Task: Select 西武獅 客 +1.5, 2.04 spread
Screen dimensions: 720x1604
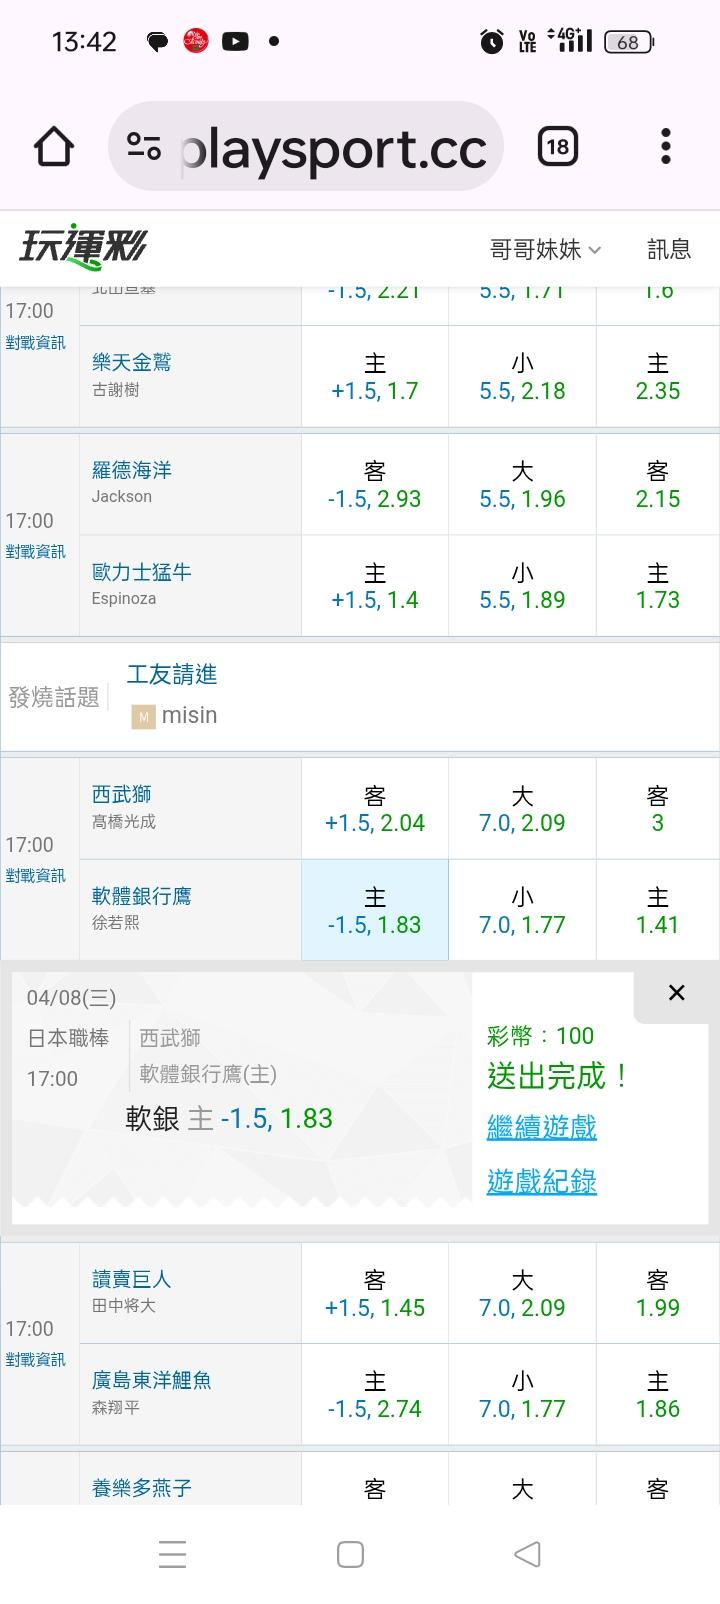Action: (x=375, y=809)
